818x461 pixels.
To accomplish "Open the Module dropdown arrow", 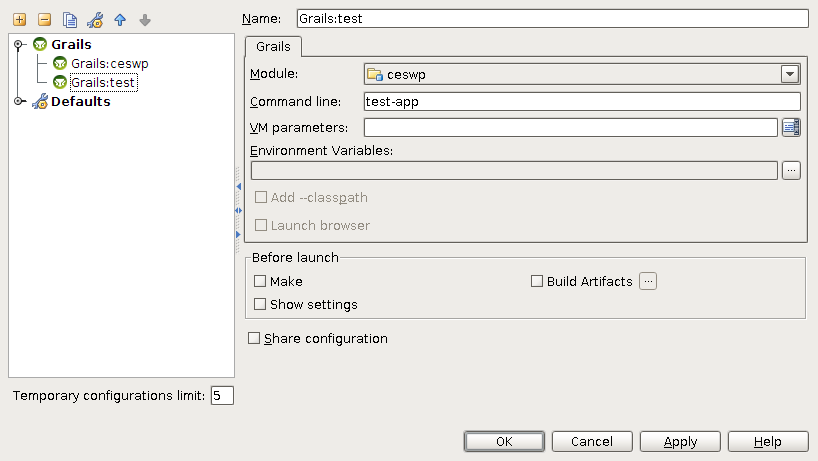I will point(790,74).
